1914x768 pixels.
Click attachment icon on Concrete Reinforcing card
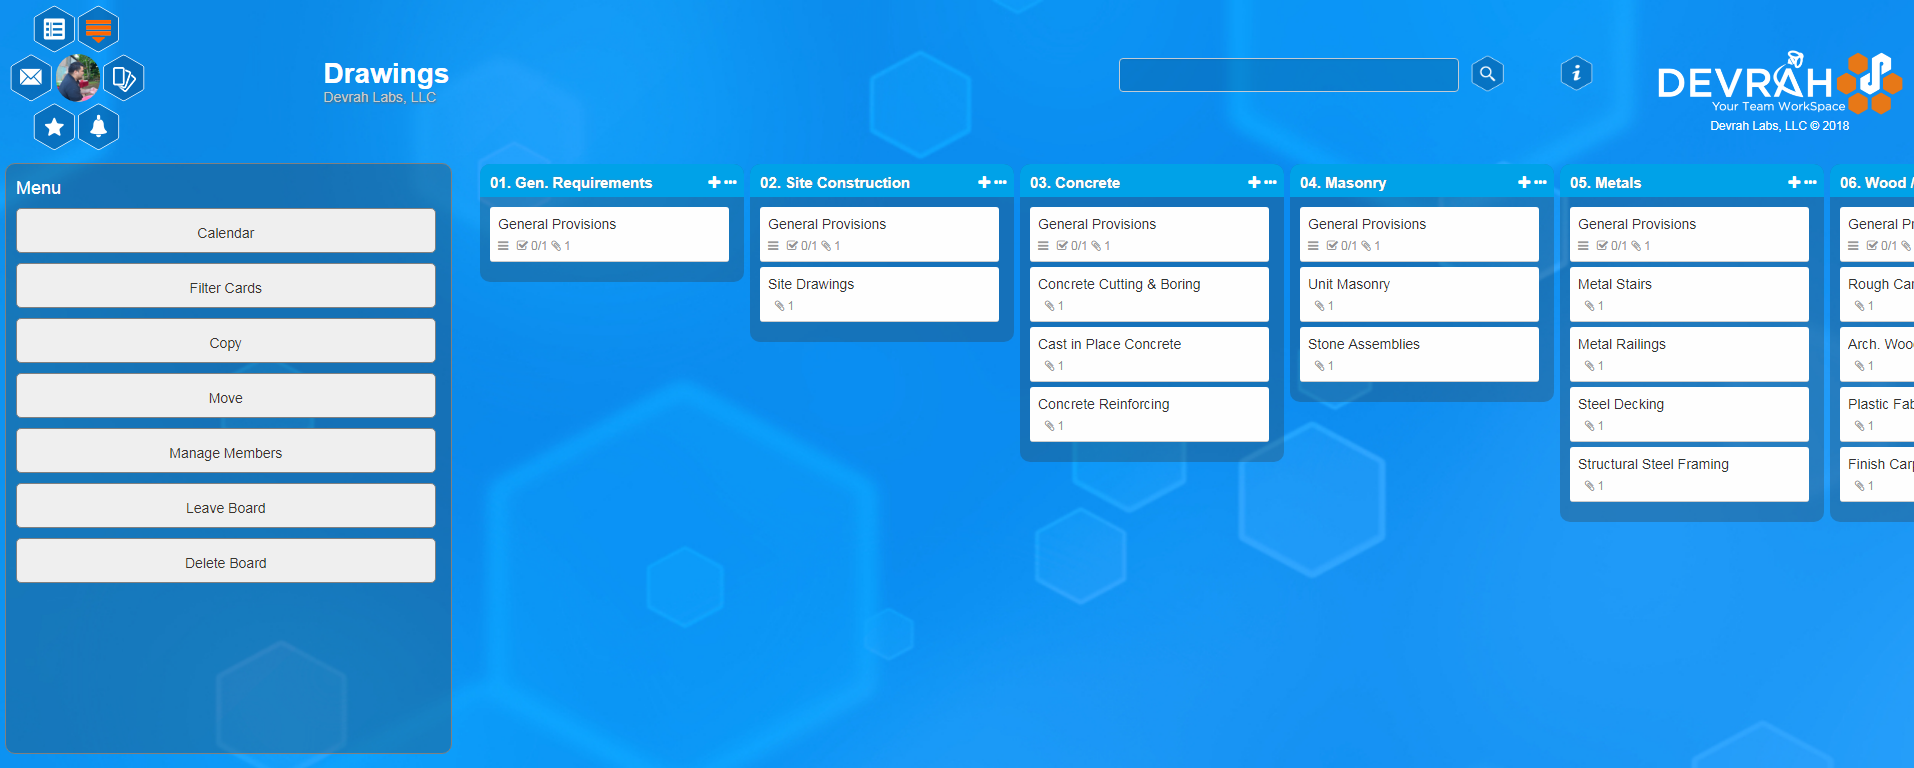(1049, 426)
